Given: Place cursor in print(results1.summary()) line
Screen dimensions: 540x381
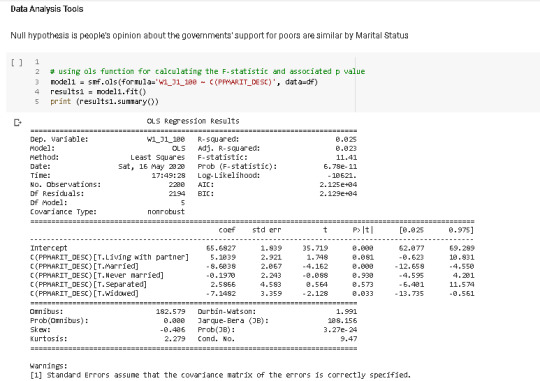Looking at the screenshot, I should [x=104, y=101].
